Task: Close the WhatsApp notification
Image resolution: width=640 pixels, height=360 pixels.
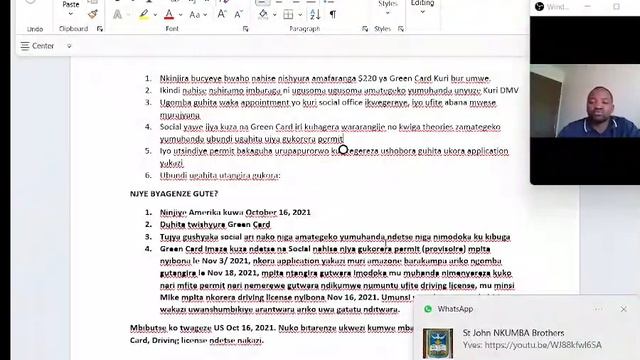Action: (x=624, y=309)
